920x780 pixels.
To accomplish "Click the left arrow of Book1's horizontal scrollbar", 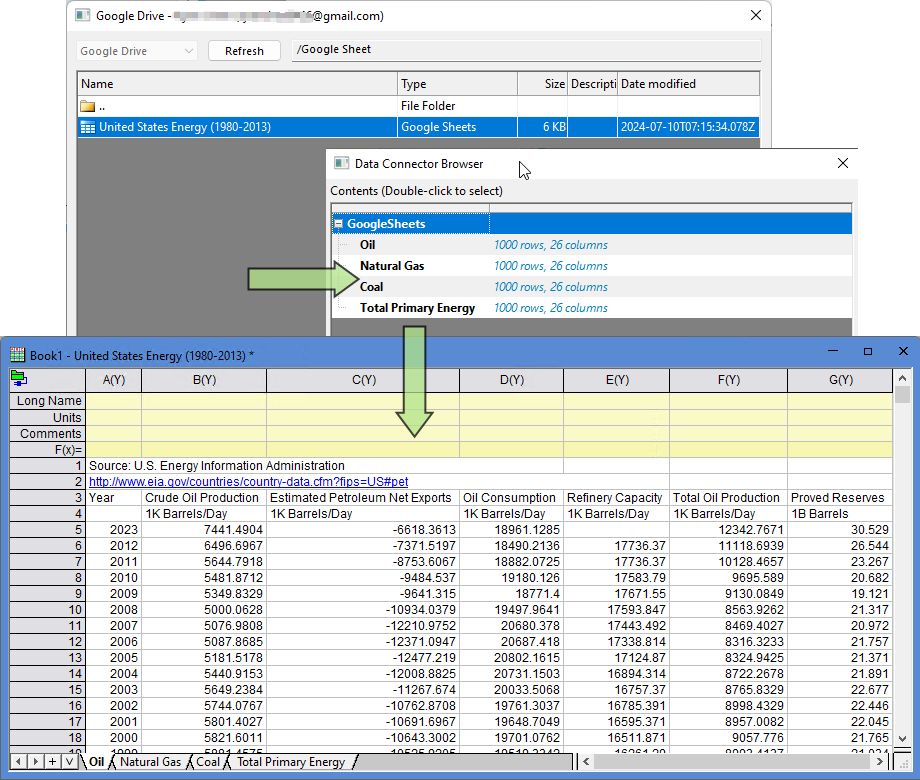I will (586, 762).
